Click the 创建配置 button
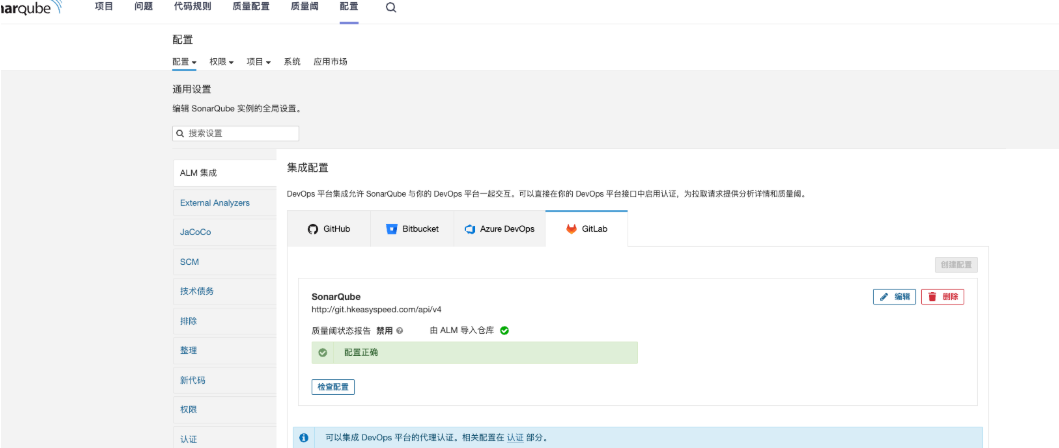This screenshot has width=1059, height=448. click(956, 265)
